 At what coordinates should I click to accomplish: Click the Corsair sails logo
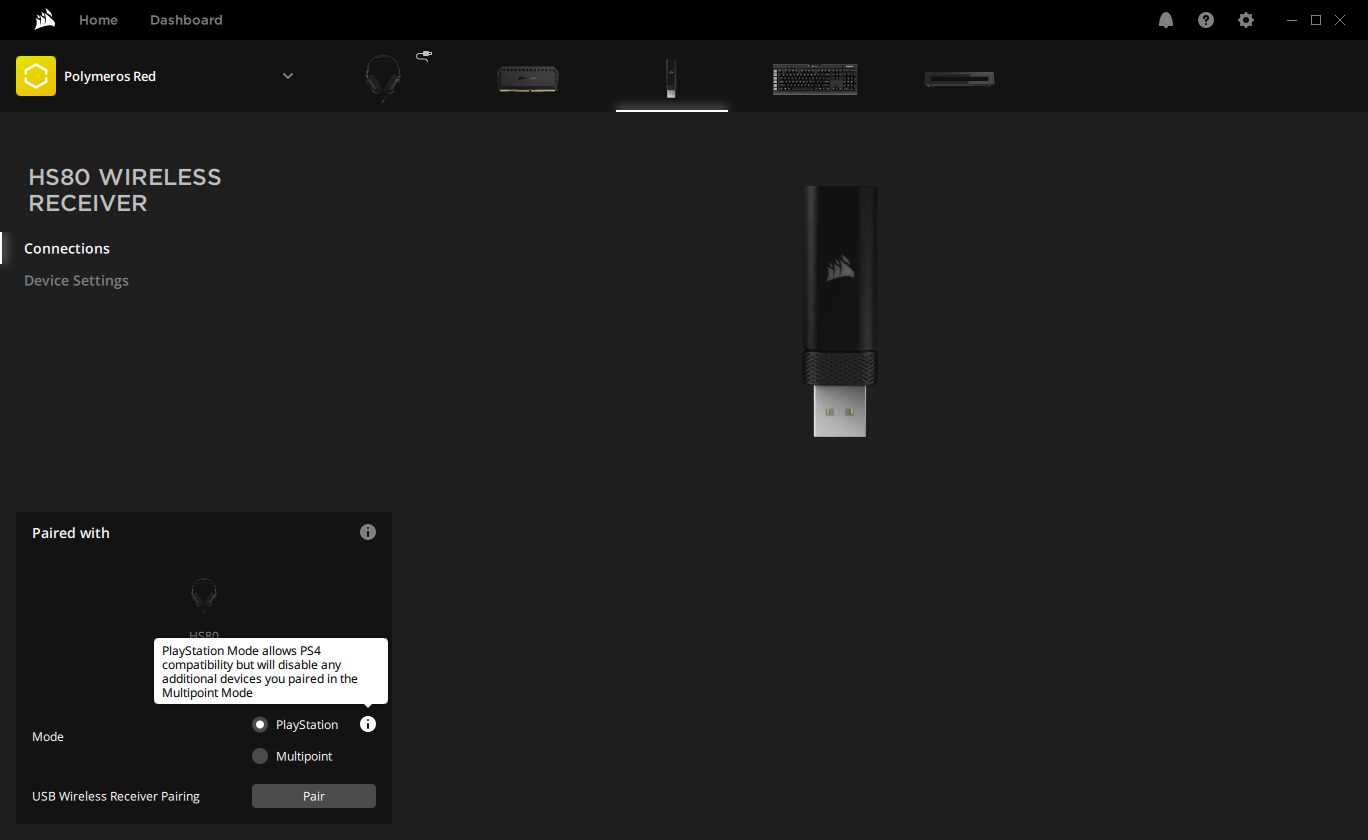(44, 20)
